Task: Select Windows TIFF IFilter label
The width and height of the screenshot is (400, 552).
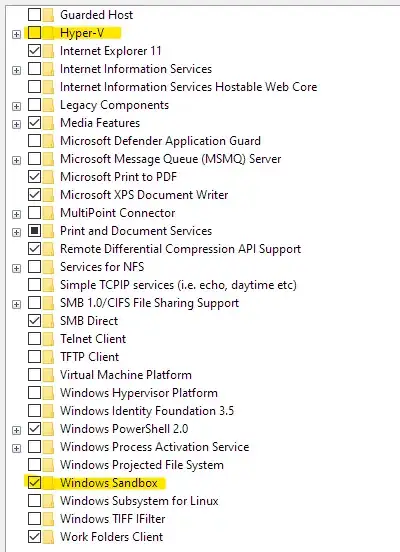Action: (x=113, y=519)
